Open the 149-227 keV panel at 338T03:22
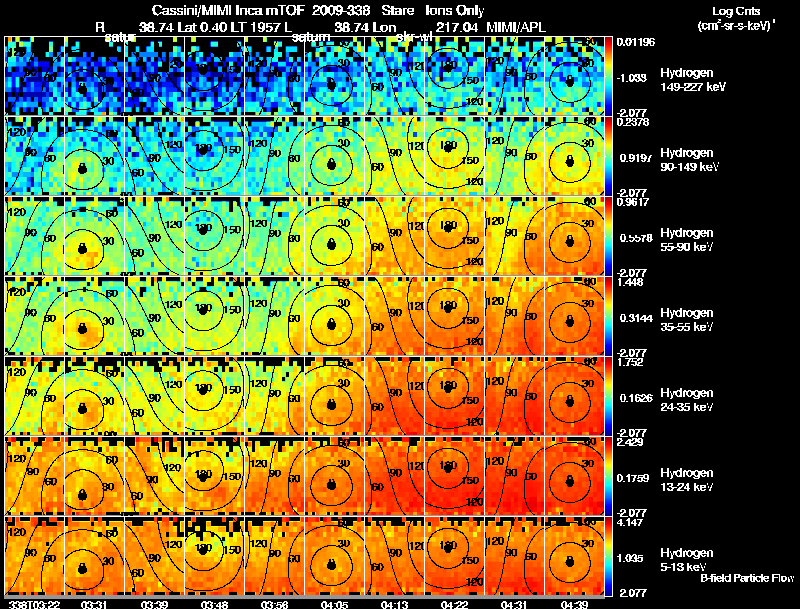Screen dimensions: 800x609 click(x=35, y=76)
